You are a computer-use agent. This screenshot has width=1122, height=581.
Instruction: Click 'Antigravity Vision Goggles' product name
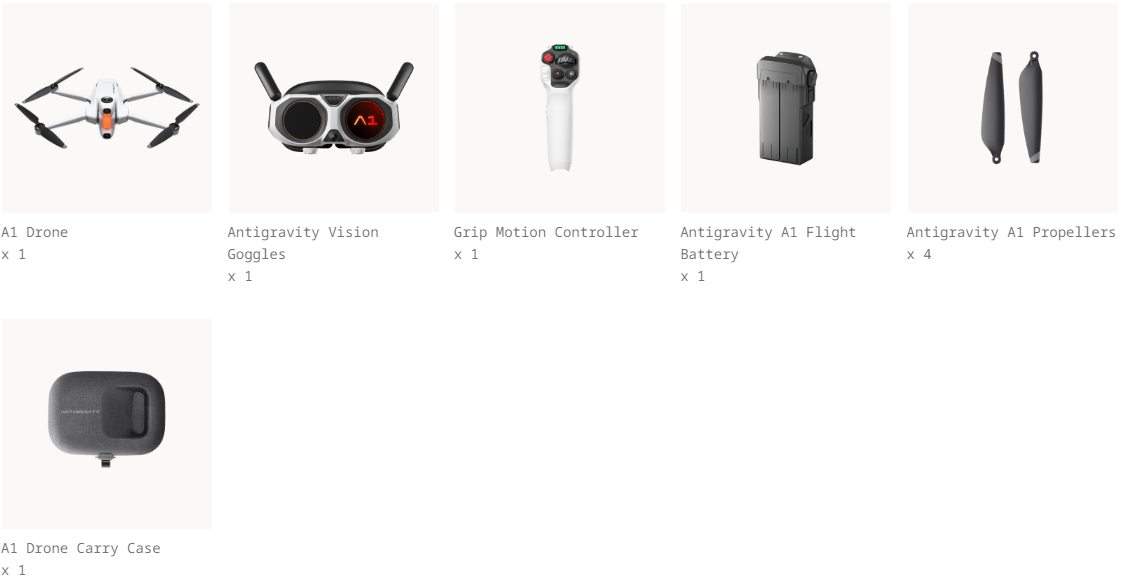point(303,243)
